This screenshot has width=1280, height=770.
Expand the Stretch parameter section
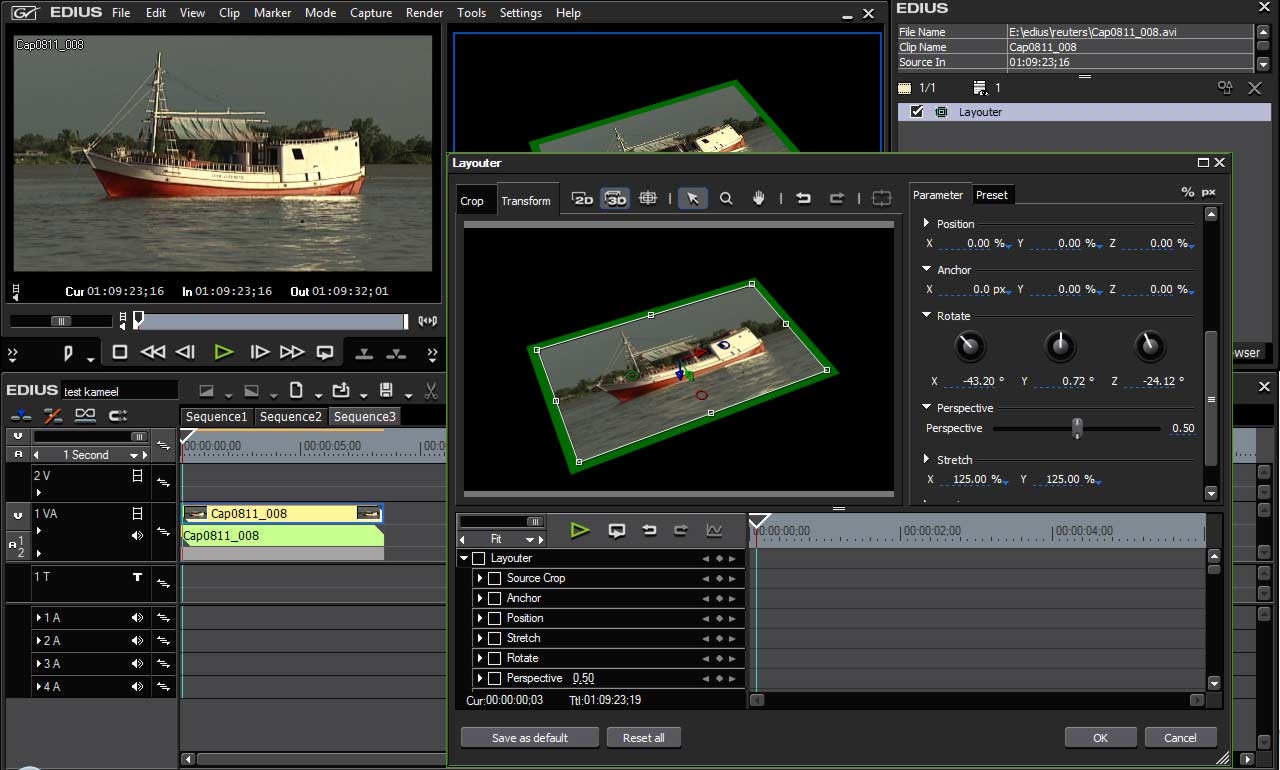point(927,460)
